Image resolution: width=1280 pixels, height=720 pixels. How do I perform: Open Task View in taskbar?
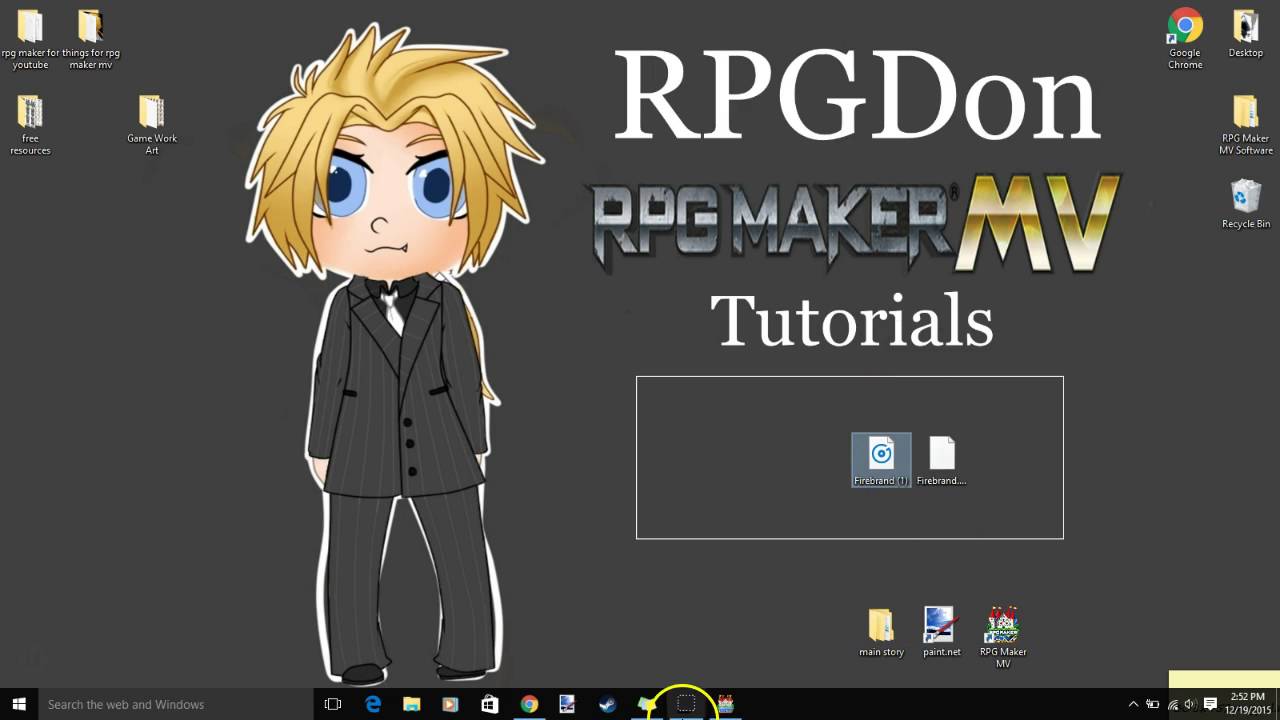pyautogui.click(x=333, y=704)
